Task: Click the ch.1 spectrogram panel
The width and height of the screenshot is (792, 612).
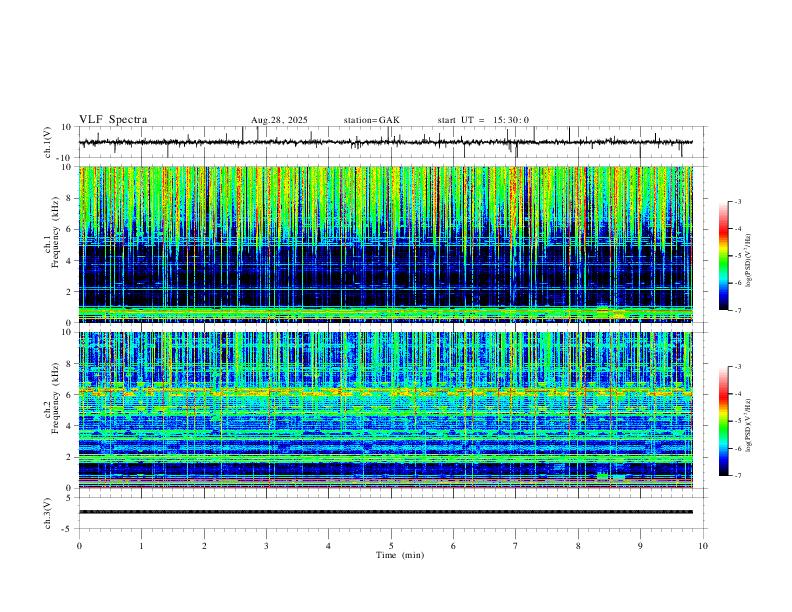Action: pyautogui.click(x=386, y=244)
